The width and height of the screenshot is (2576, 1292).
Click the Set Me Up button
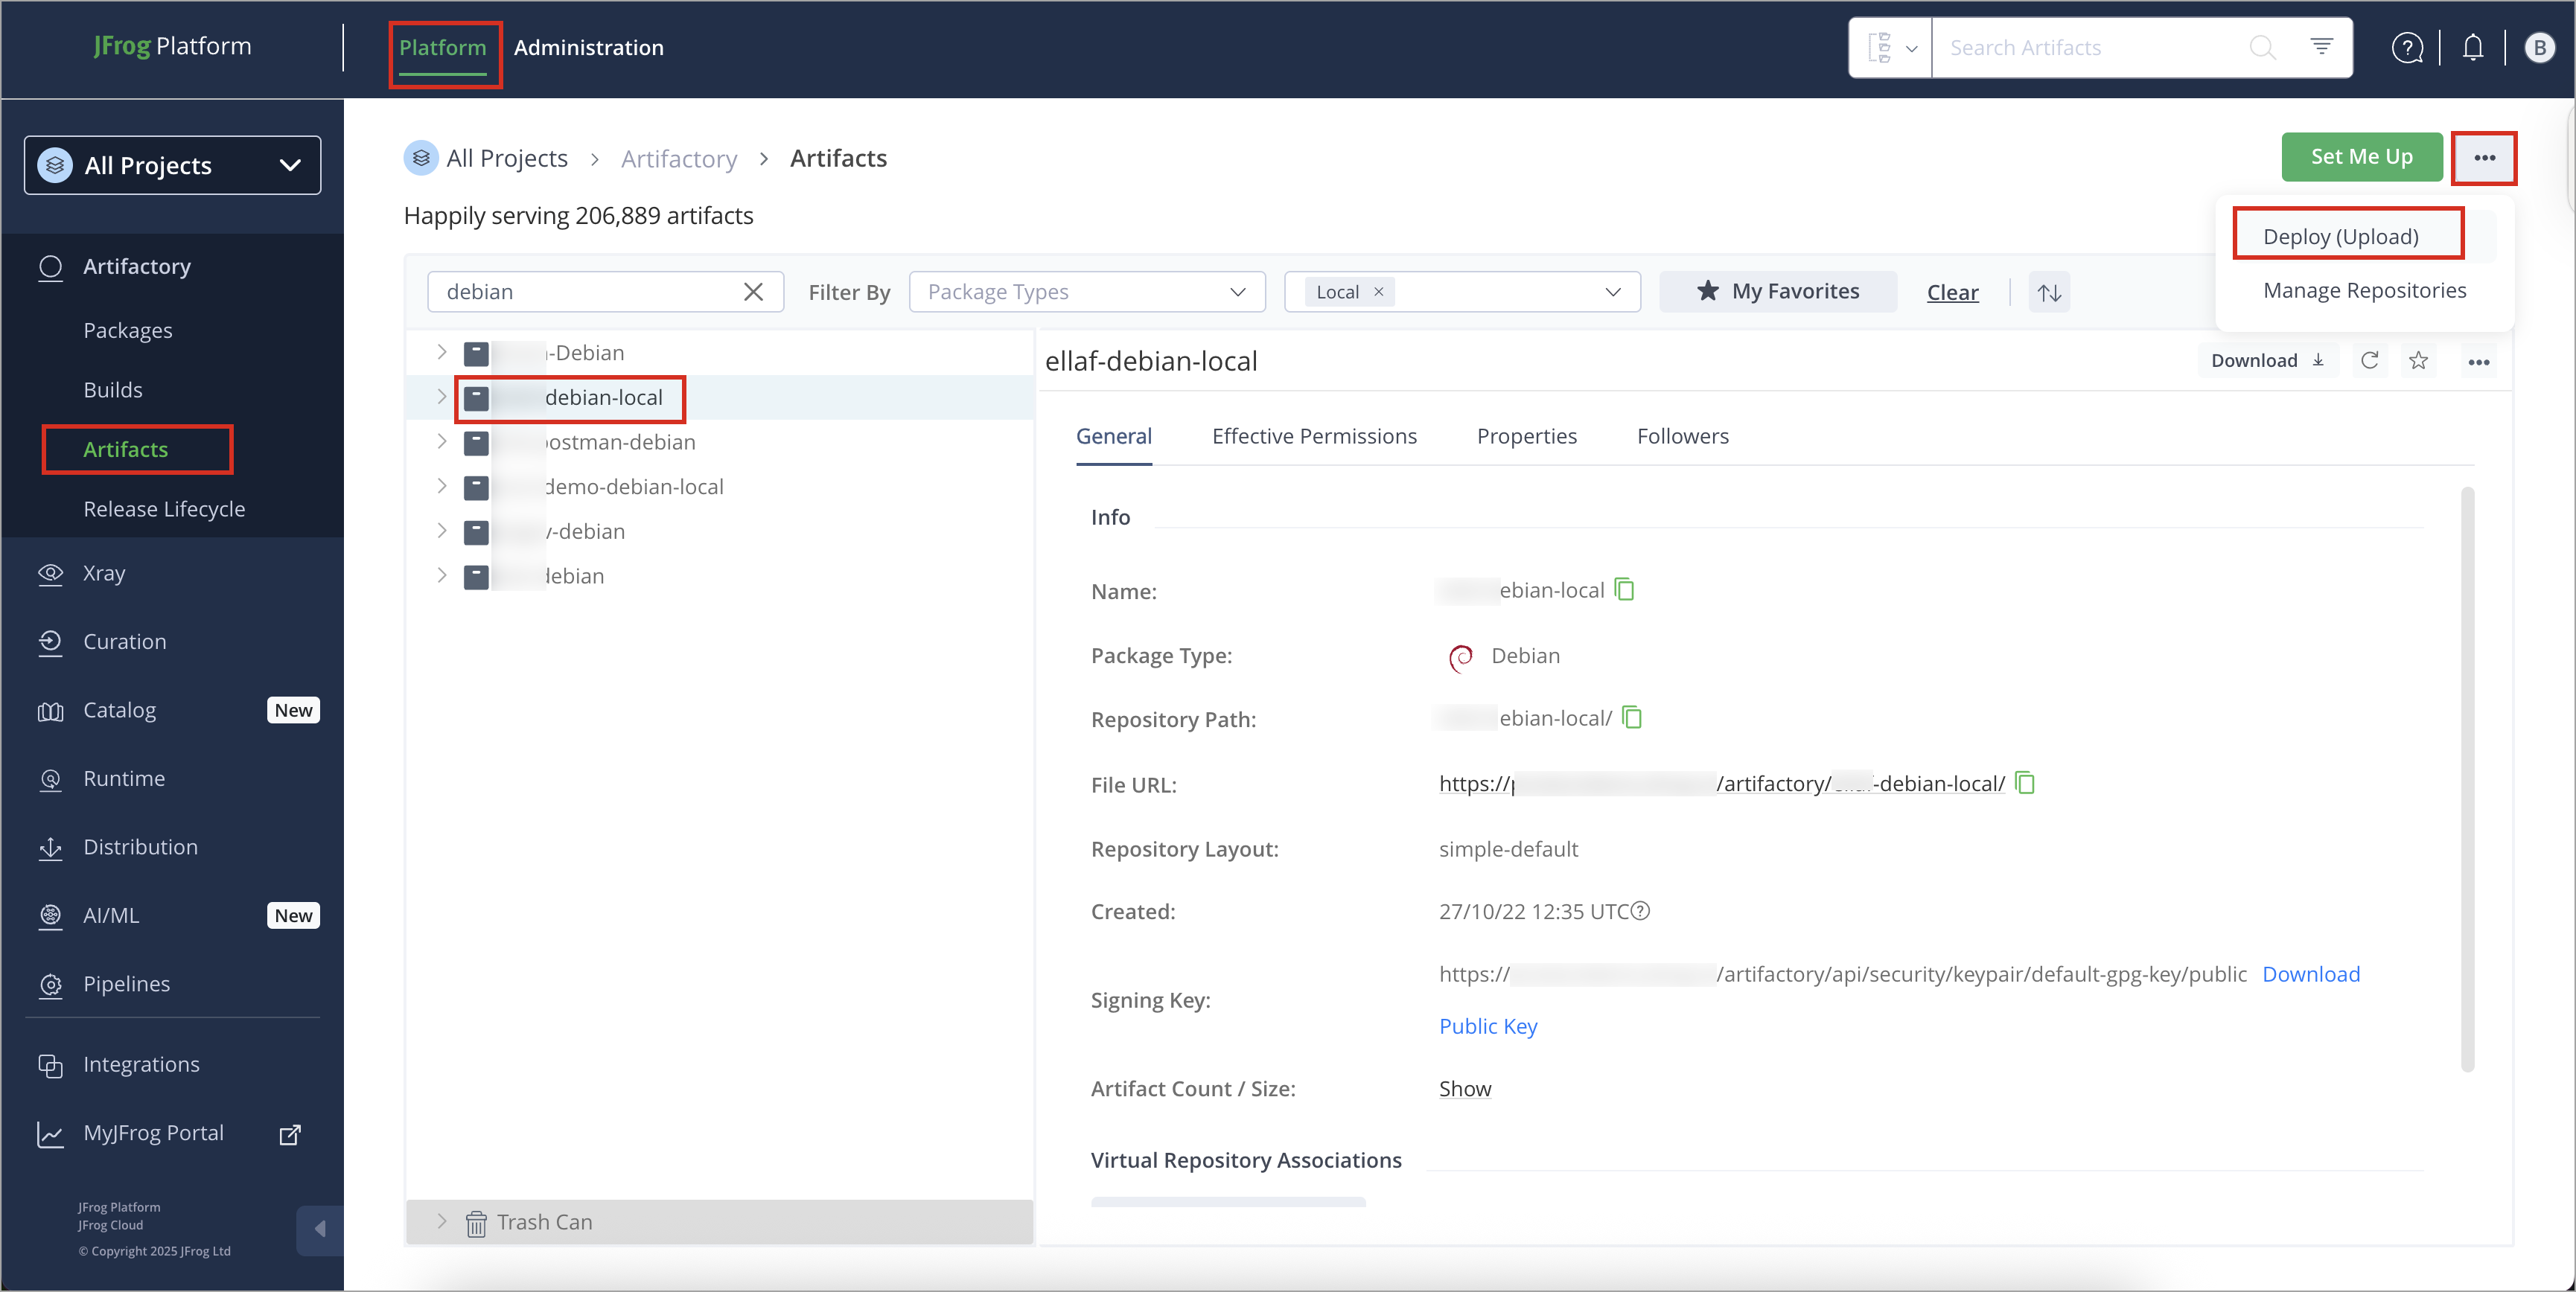click(x=2361, y=157)
